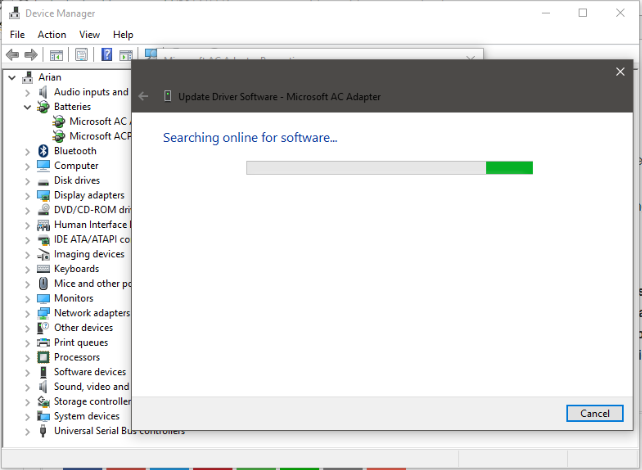Expand the DVD/CD-ROM drives category
This screenshot has width=642, height=470.
coord(27,210)
